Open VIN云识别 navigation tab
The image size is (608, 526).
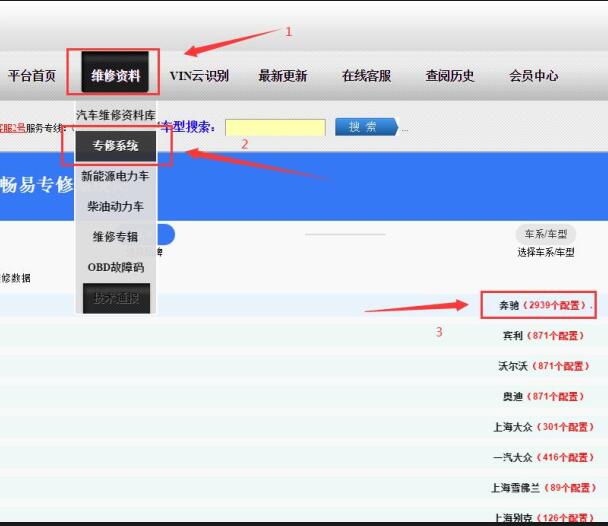click(x=199, y=75)
